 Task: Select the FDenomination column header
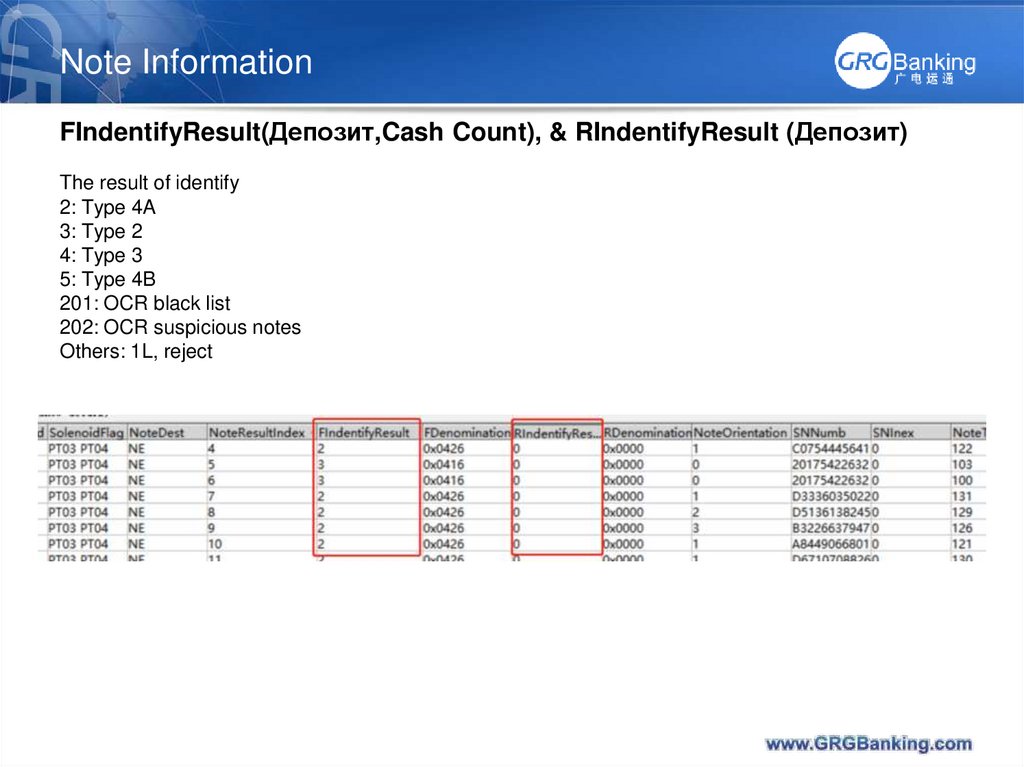[467, 432]
